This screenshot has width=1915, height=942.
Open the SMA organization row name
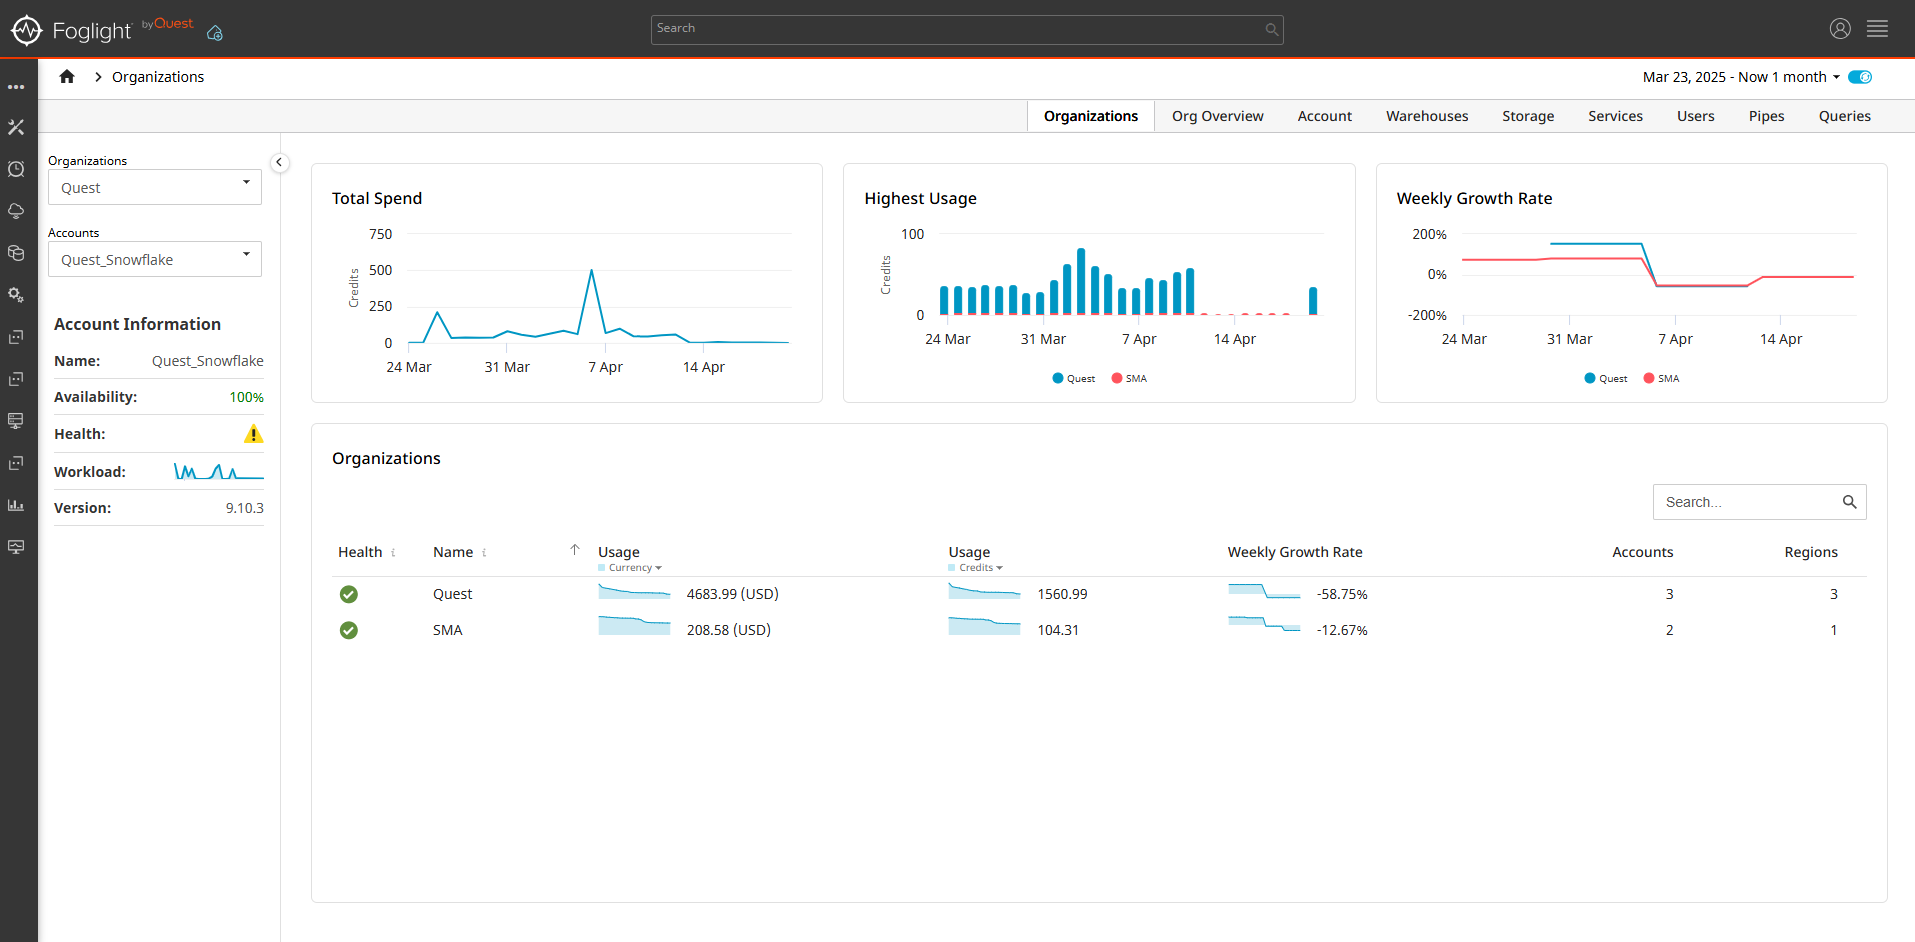447,630
